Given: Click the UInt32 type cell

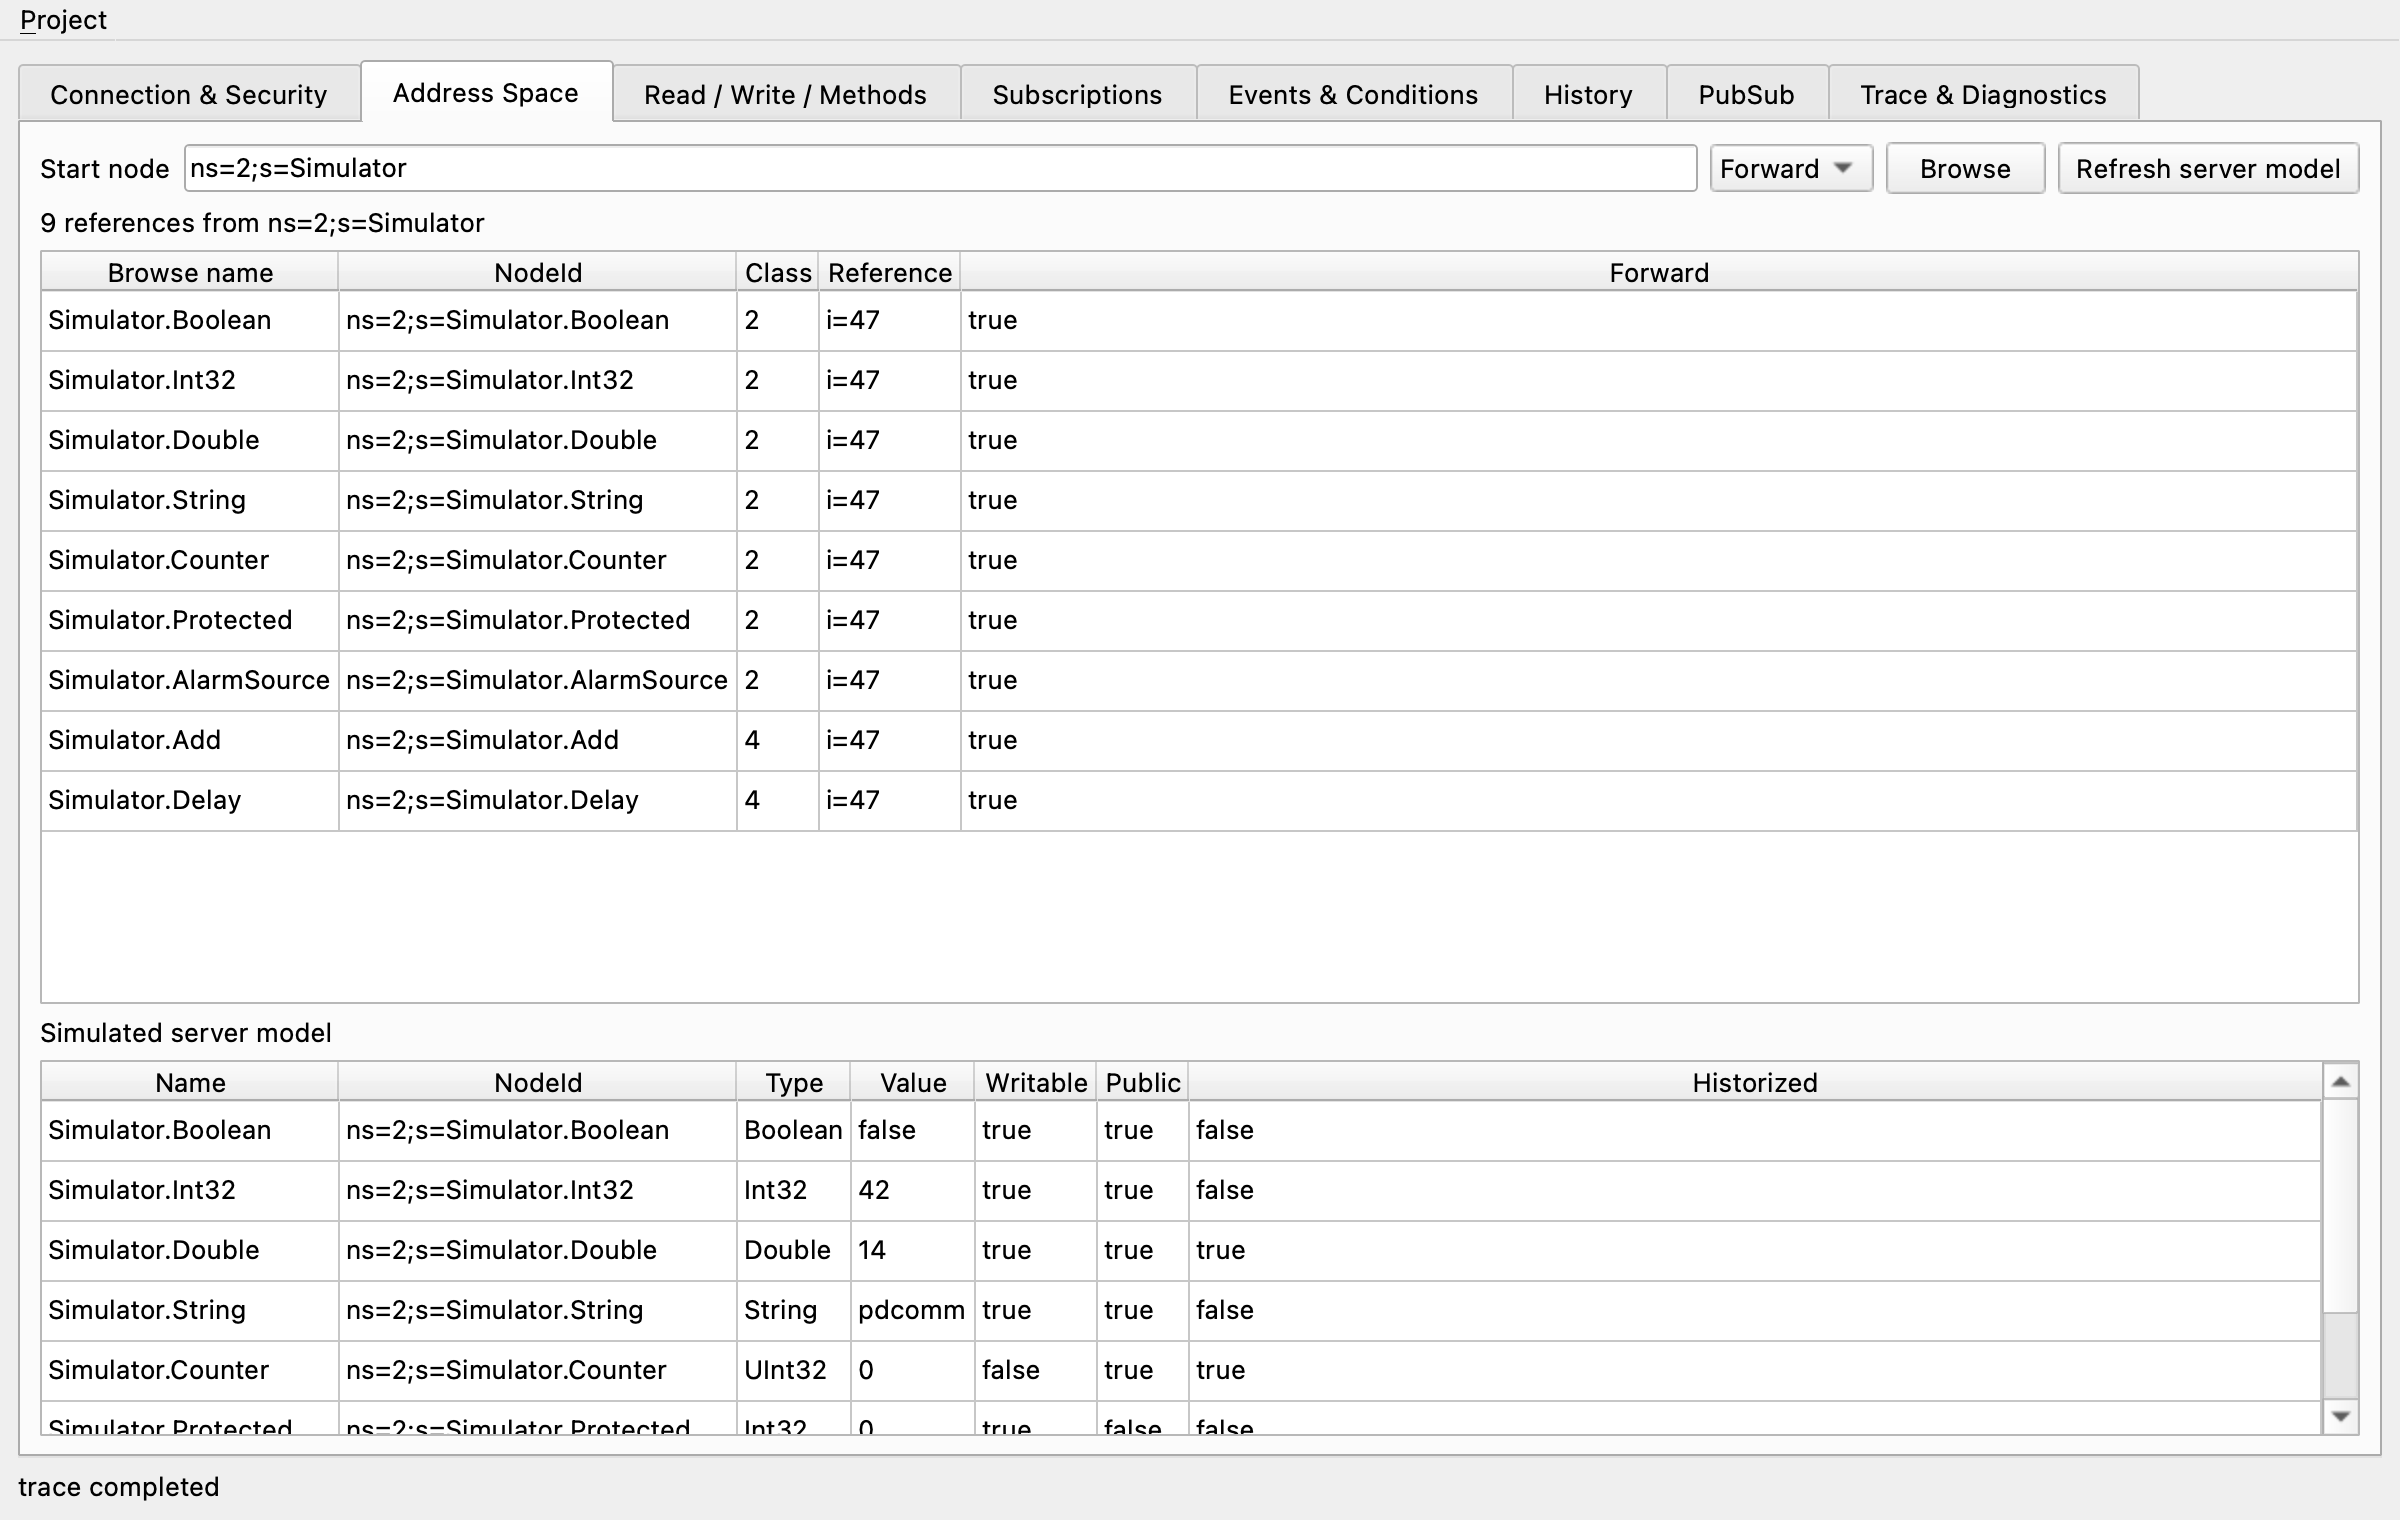Looking at the screenshot, I should (793, 1370).
